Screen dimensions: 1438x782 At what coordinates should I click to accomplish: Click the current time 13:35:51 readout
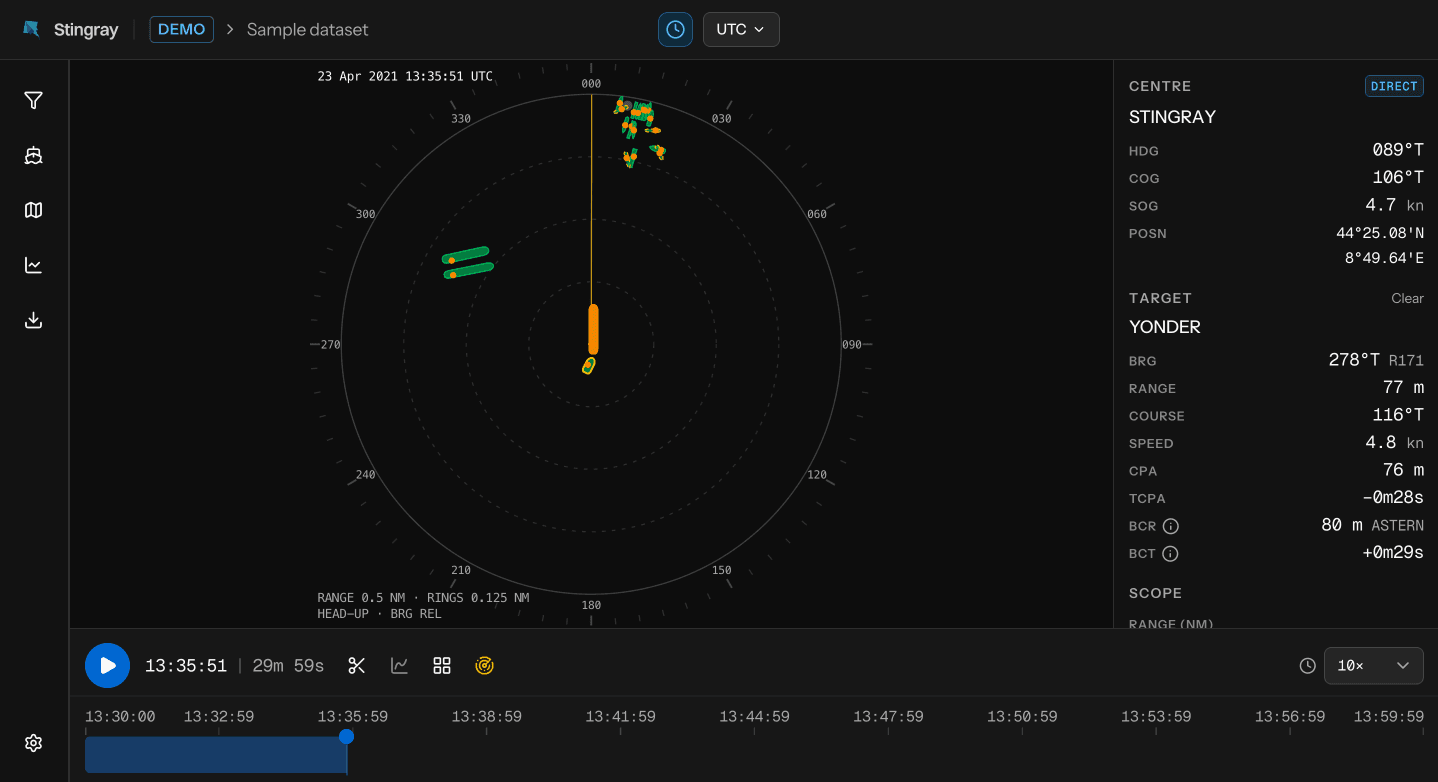click(186, 666)
